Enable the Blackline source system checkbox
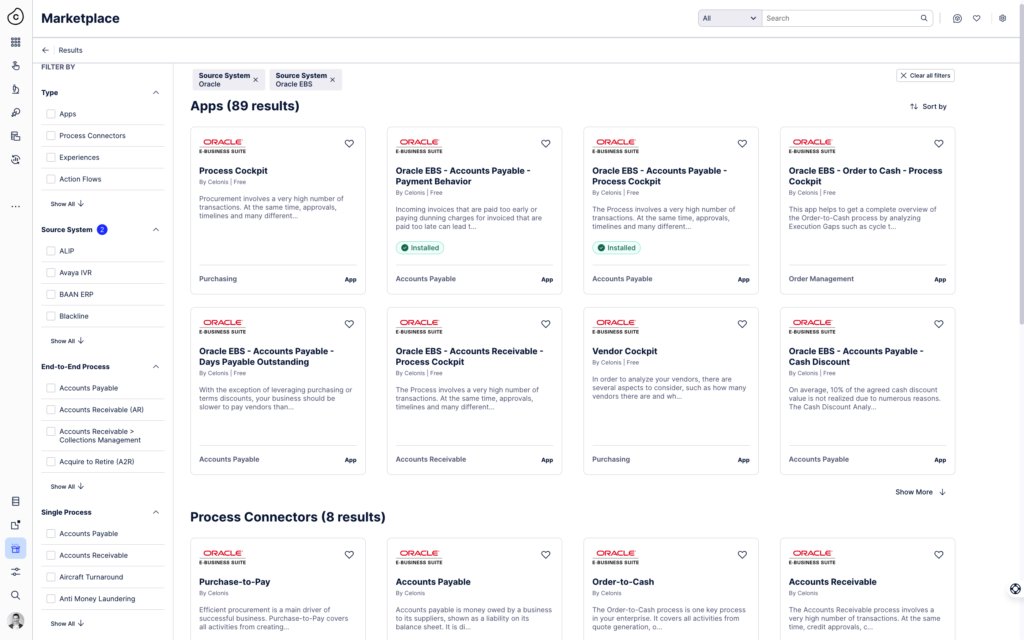Screen dimensions: 1024x640 click(51, 316)
